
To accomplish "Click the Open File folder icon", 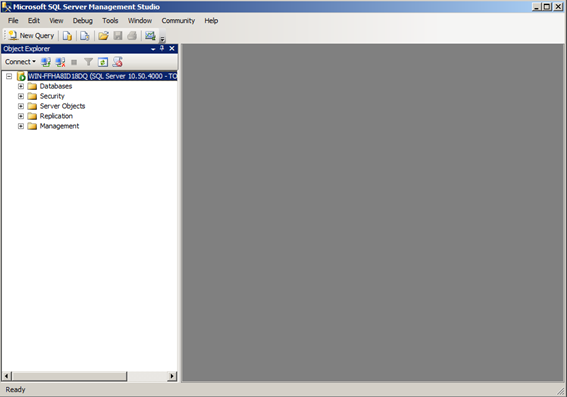I will point(103,35).
